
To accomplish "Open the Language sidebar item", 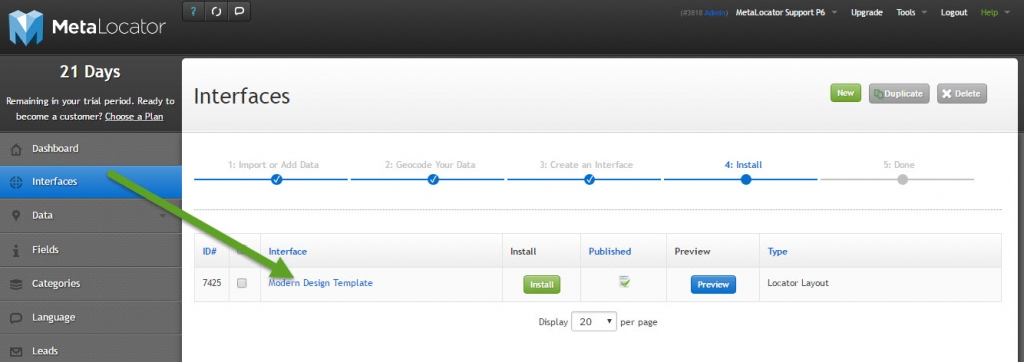I will (x=91, y=318).
